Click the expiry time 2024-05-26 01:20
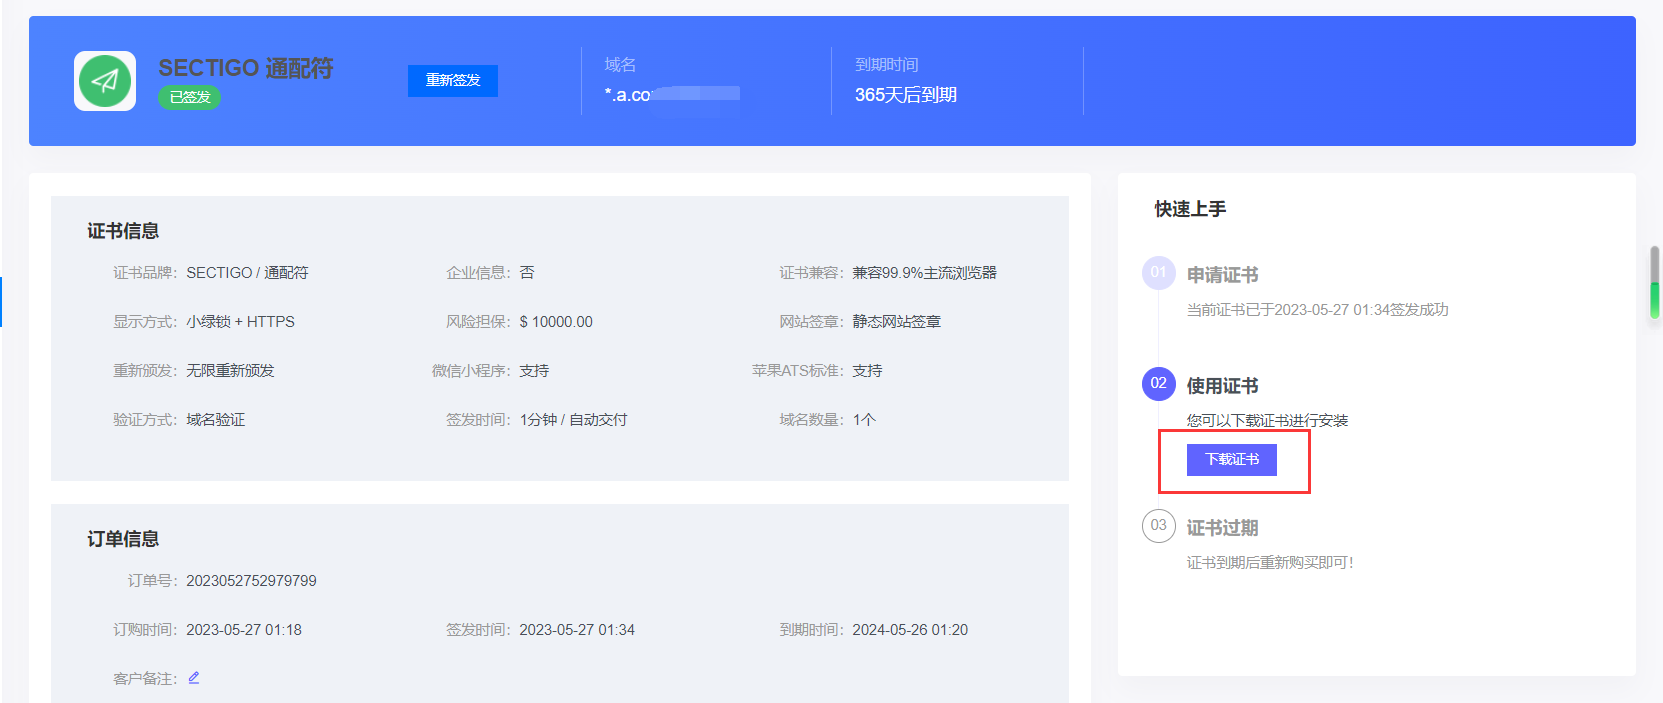 tap(910, 630)
